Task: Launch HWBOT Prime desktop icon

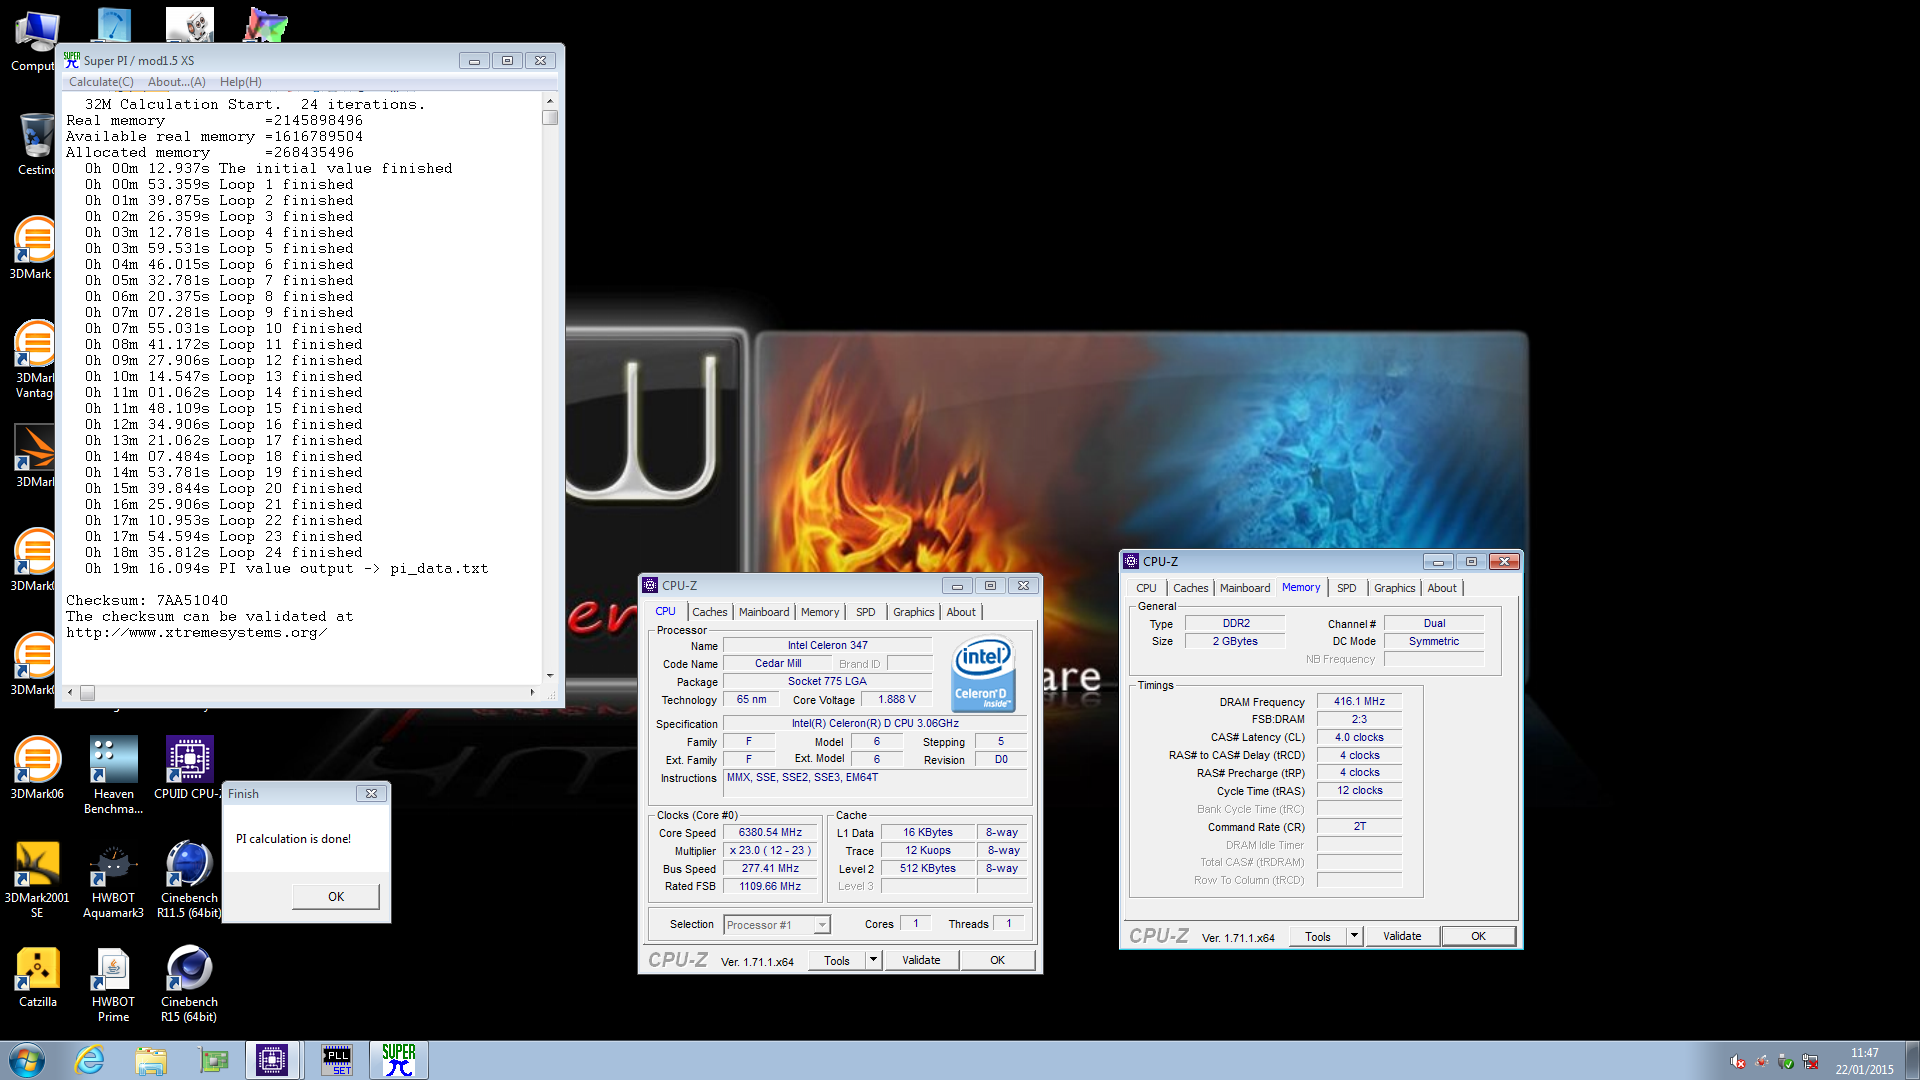Action: tap(113, 983)
